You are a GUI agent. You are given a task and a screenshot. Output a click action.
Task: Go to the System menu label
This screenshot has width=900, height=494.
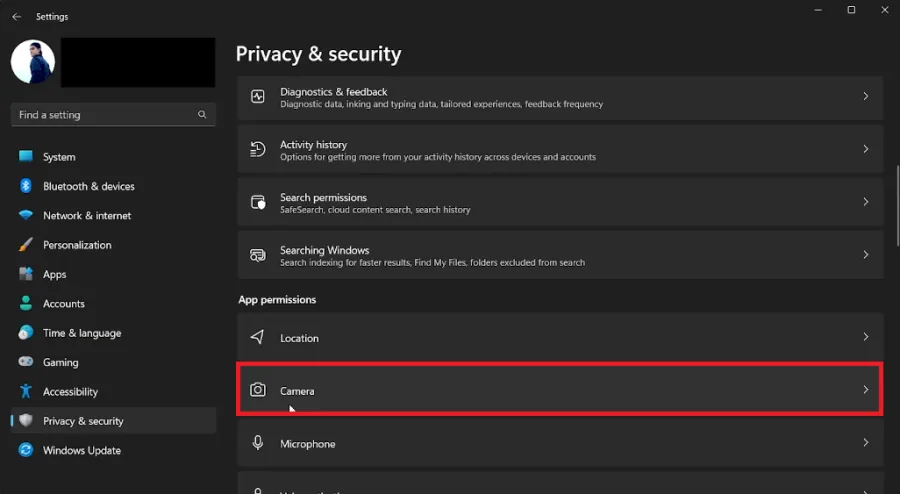click(59, 157)
